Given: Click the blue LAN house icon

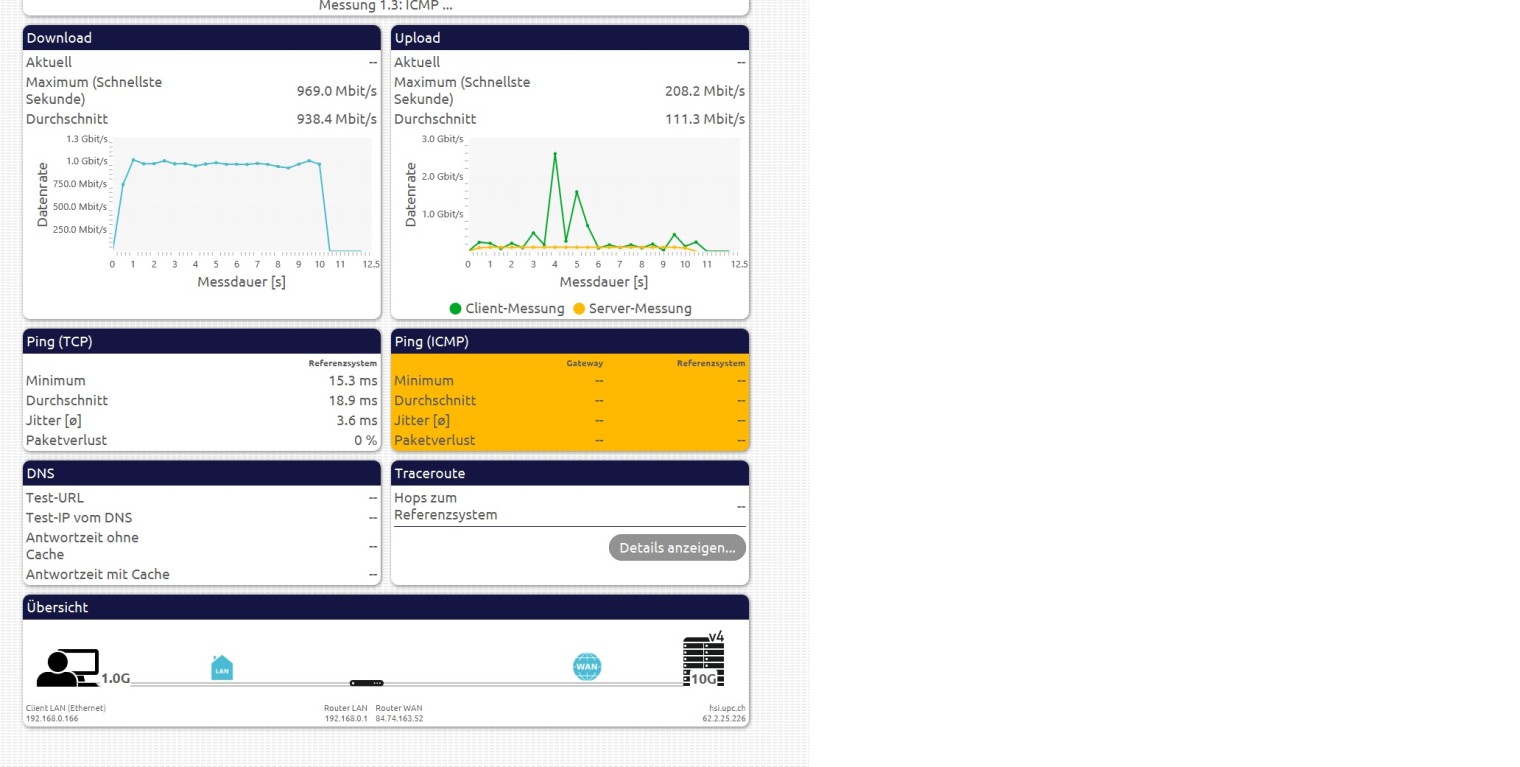Looking at the screenshot, I should tap(222, 667).
